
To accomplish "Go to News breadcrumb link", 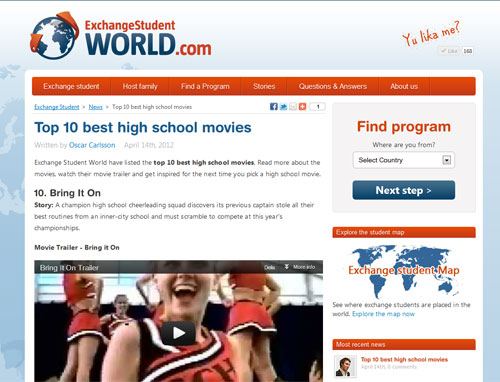I will (95, 107).
